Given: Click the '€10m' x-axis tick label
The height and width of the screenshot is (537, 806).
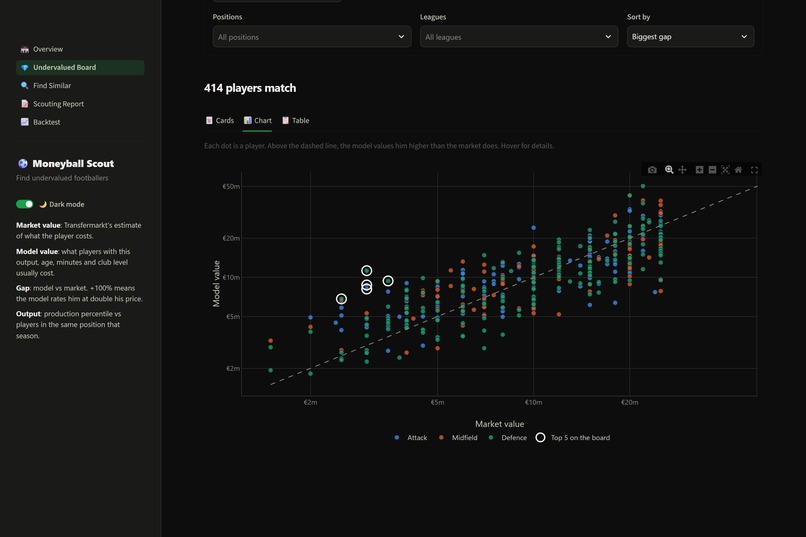Looking at the screenshot, I should tap(534, 402).
